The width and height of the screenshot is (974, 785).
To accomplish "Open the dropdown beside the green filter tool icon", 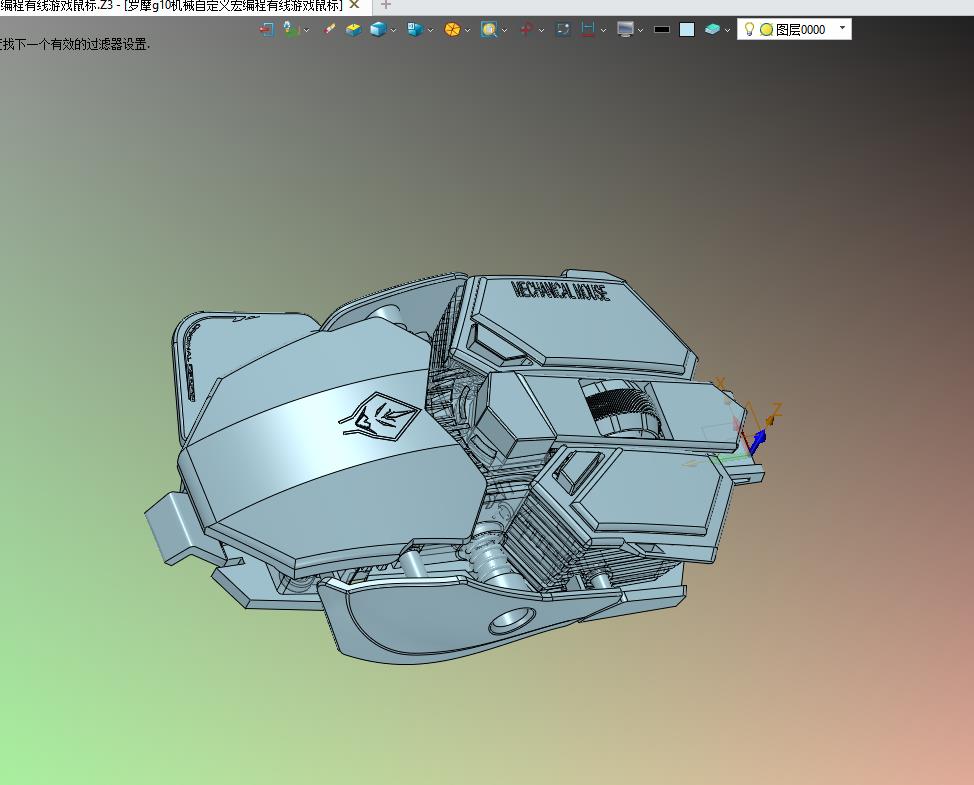I will point(306,30).
